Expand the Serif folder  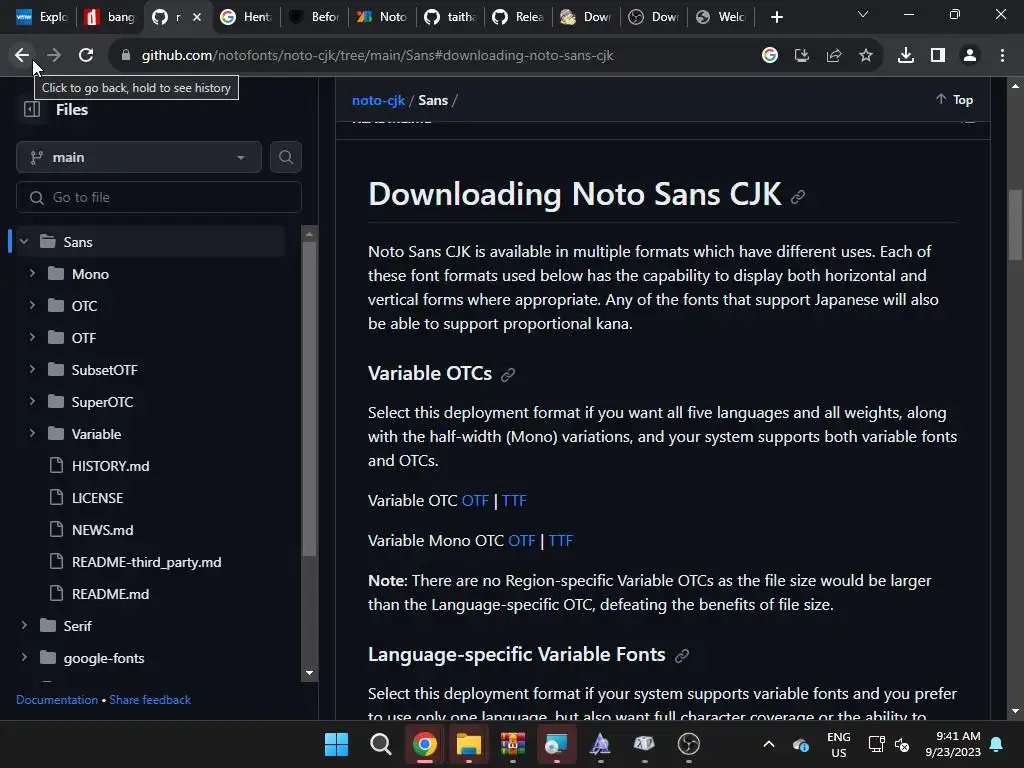click(x=24, y=626)
